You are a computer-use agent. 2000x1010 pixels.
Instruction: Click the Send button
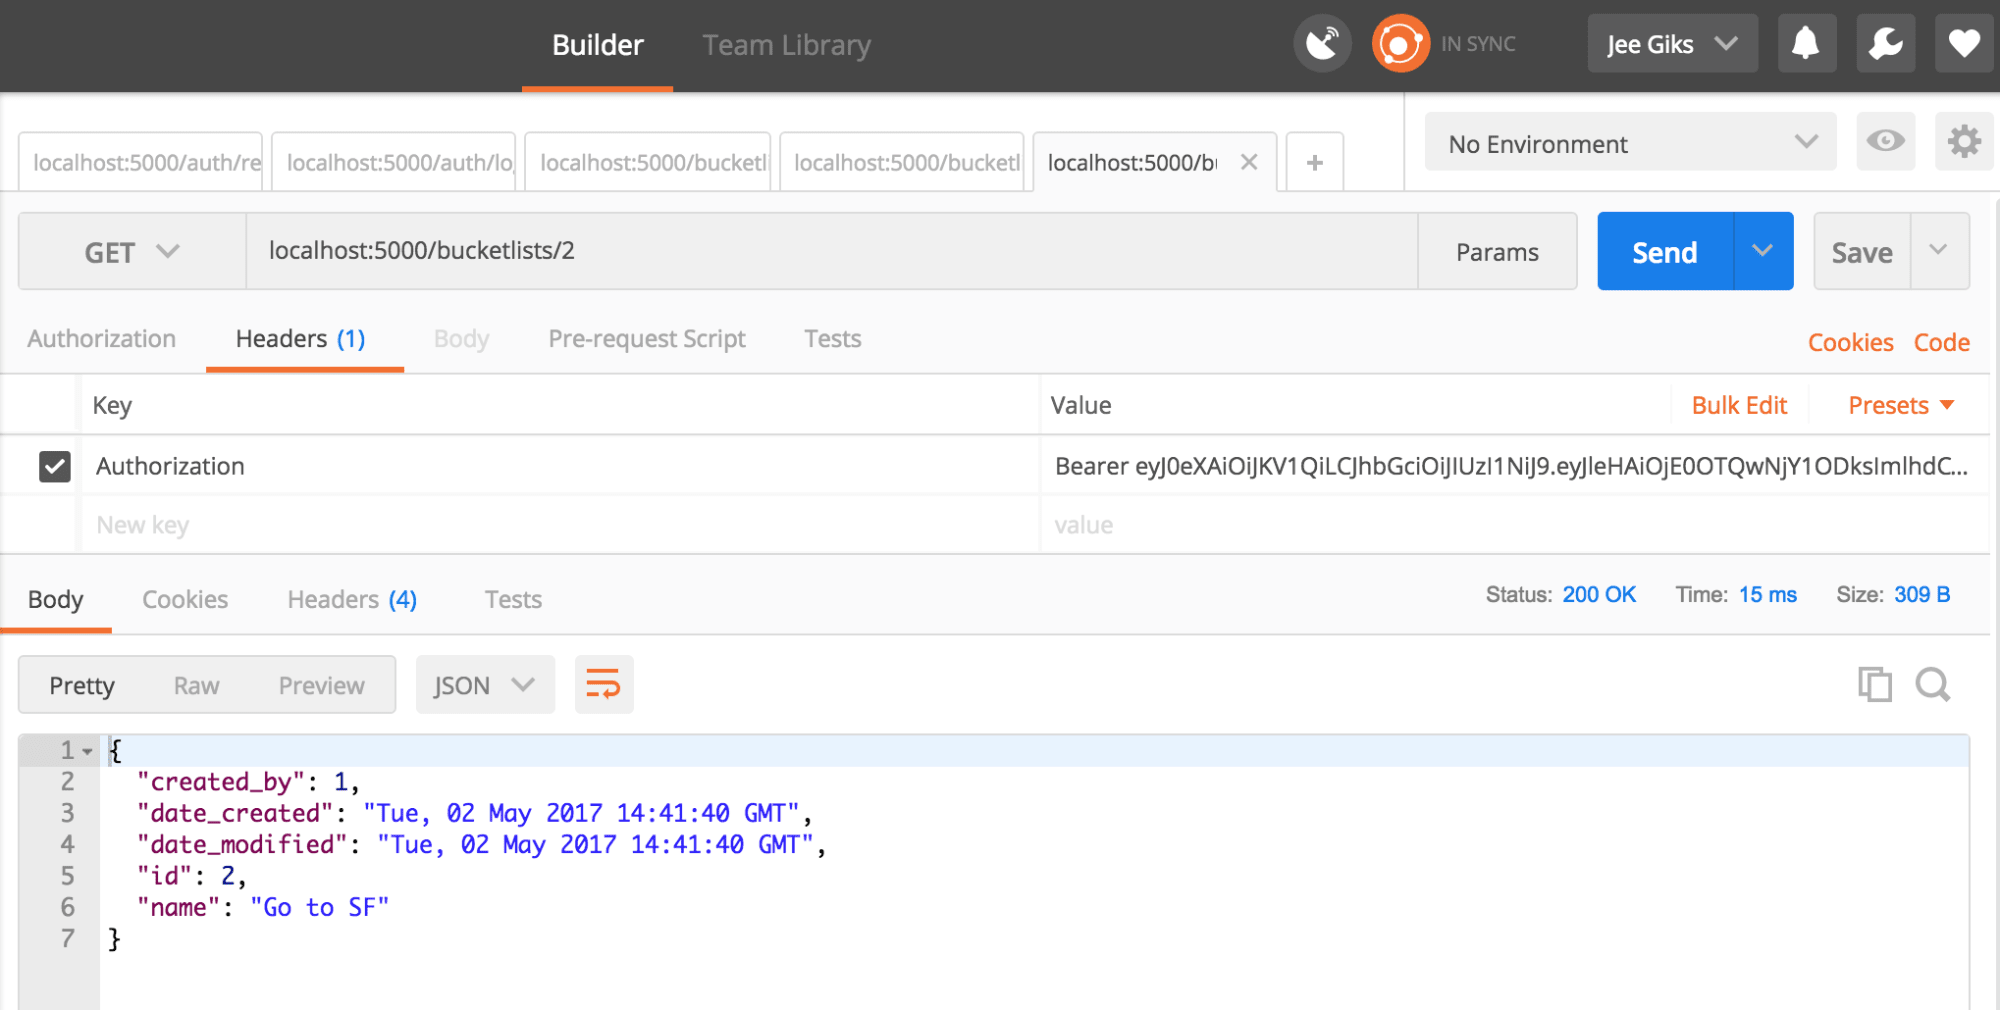click(1665, 252)
